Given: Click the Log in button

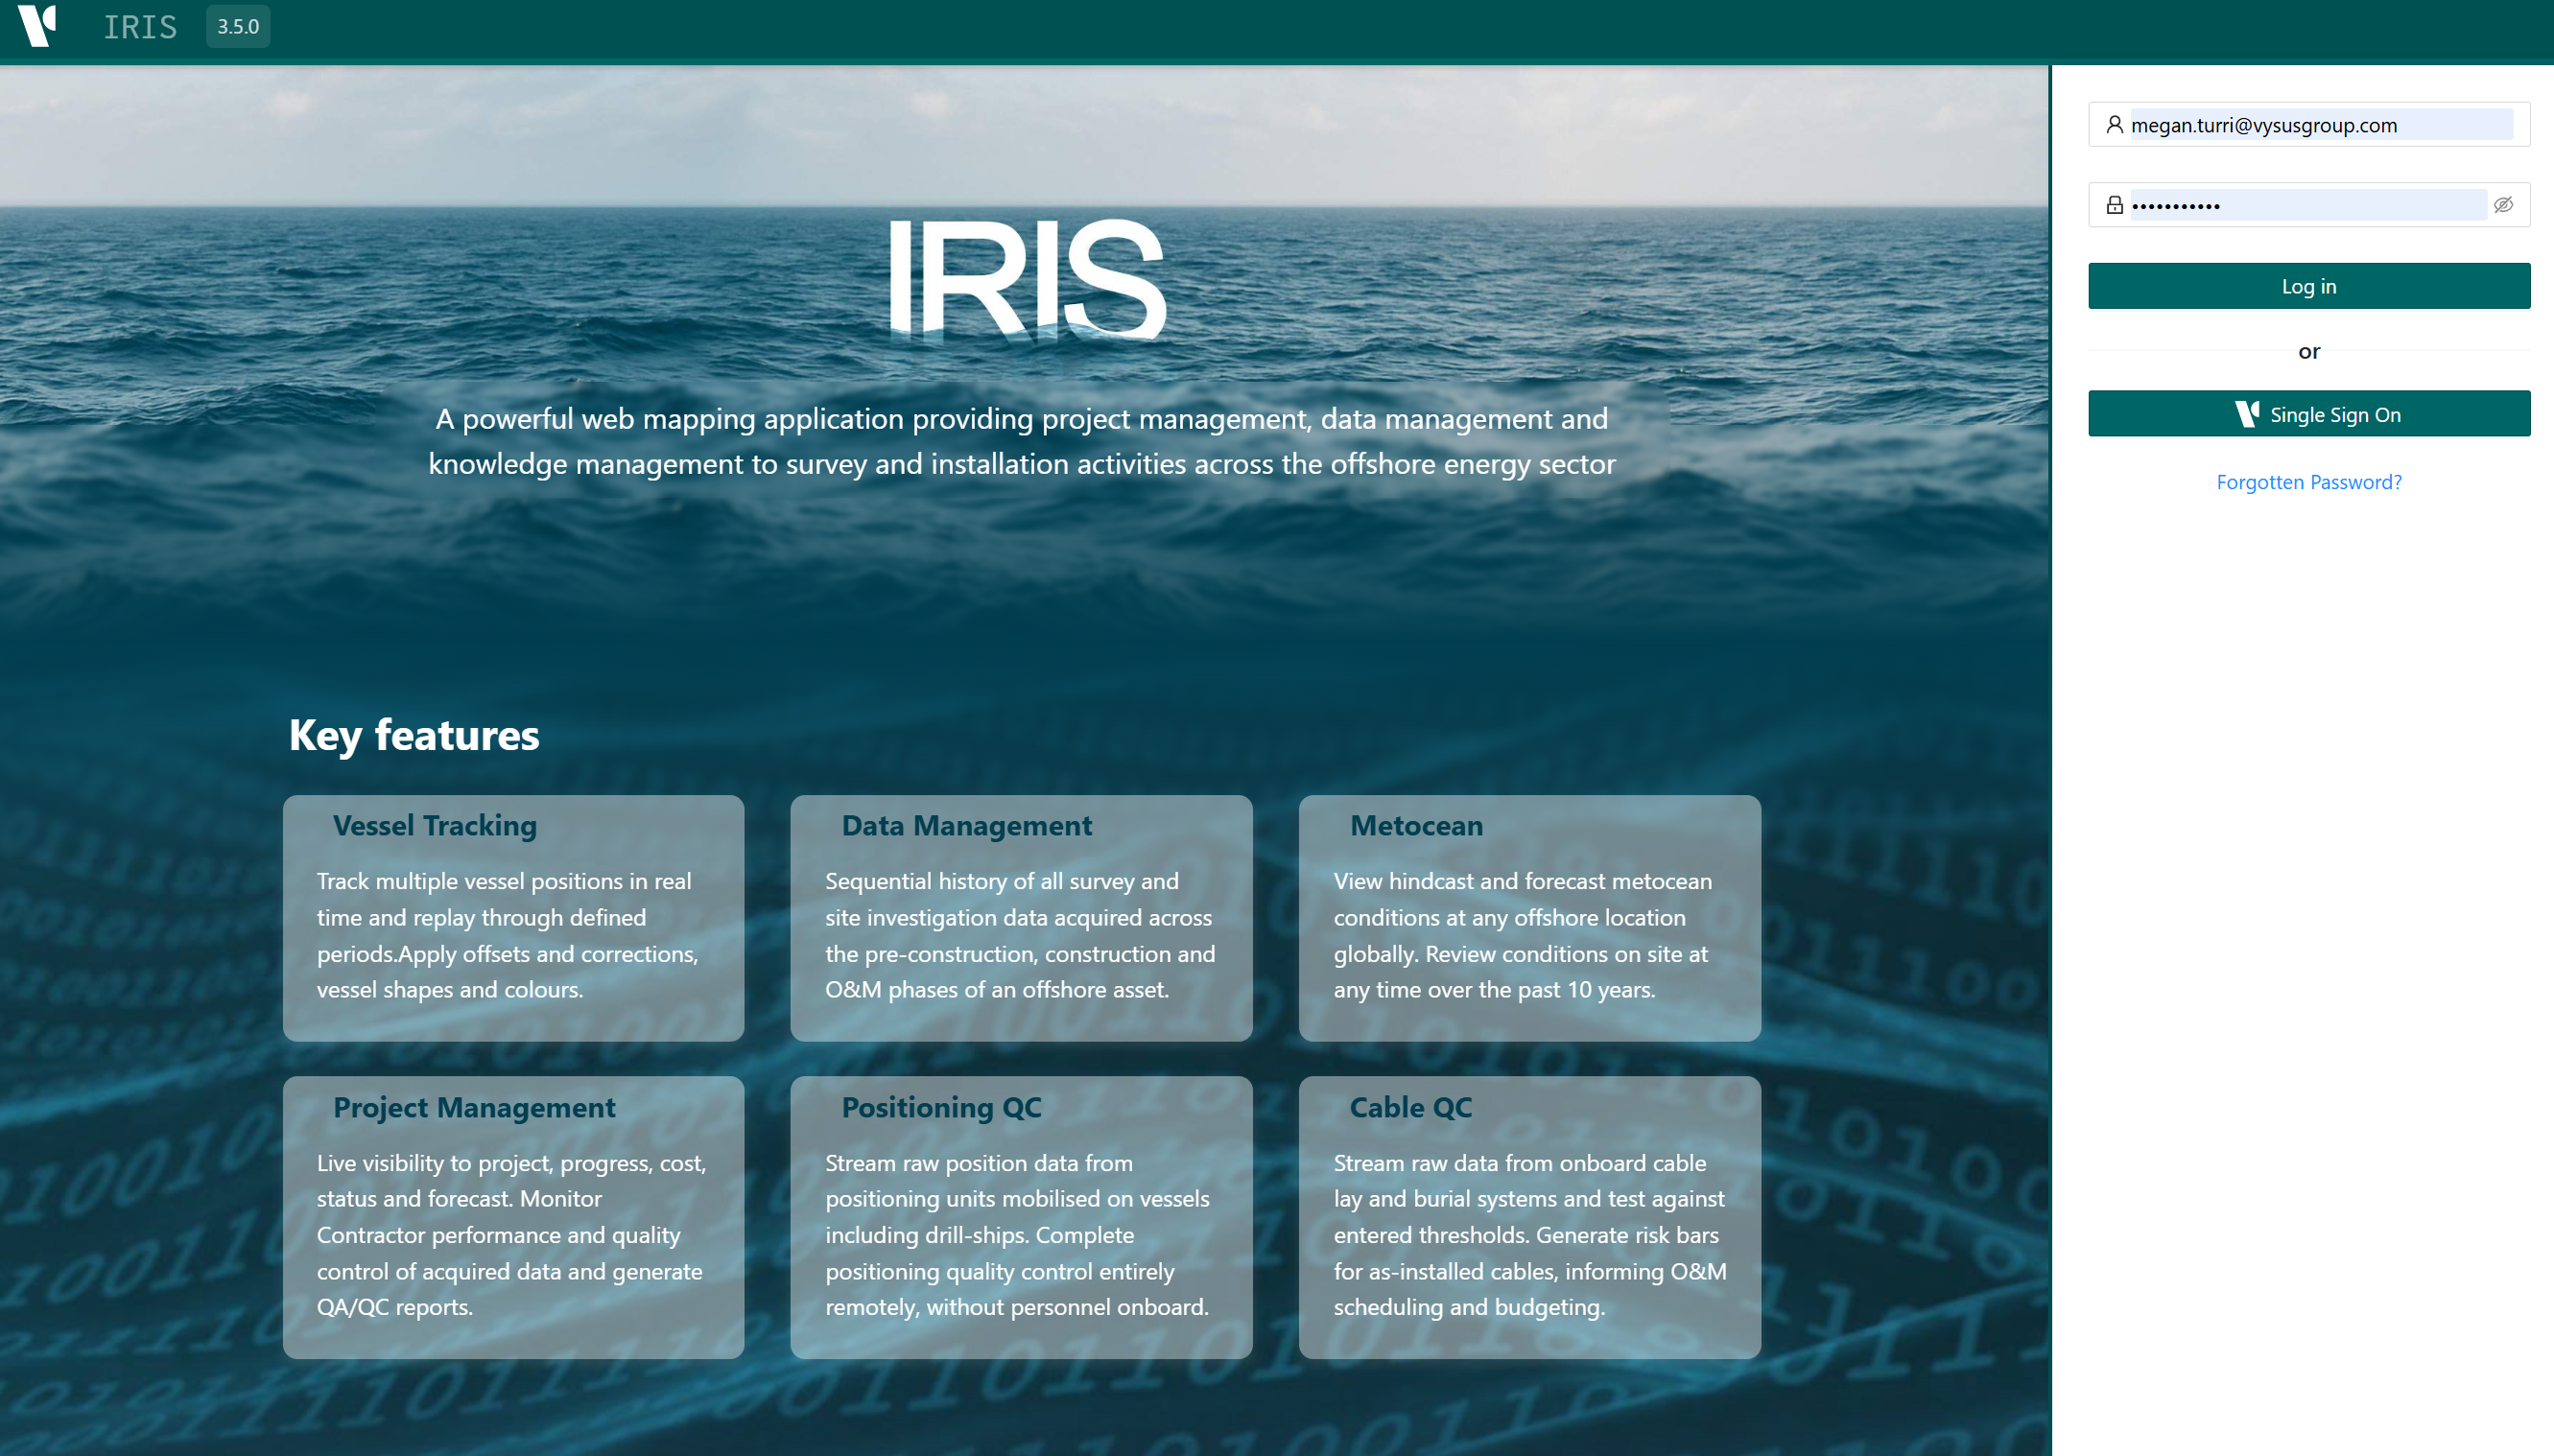Looking at the screenshot, I should click(x=2309, y=286).
